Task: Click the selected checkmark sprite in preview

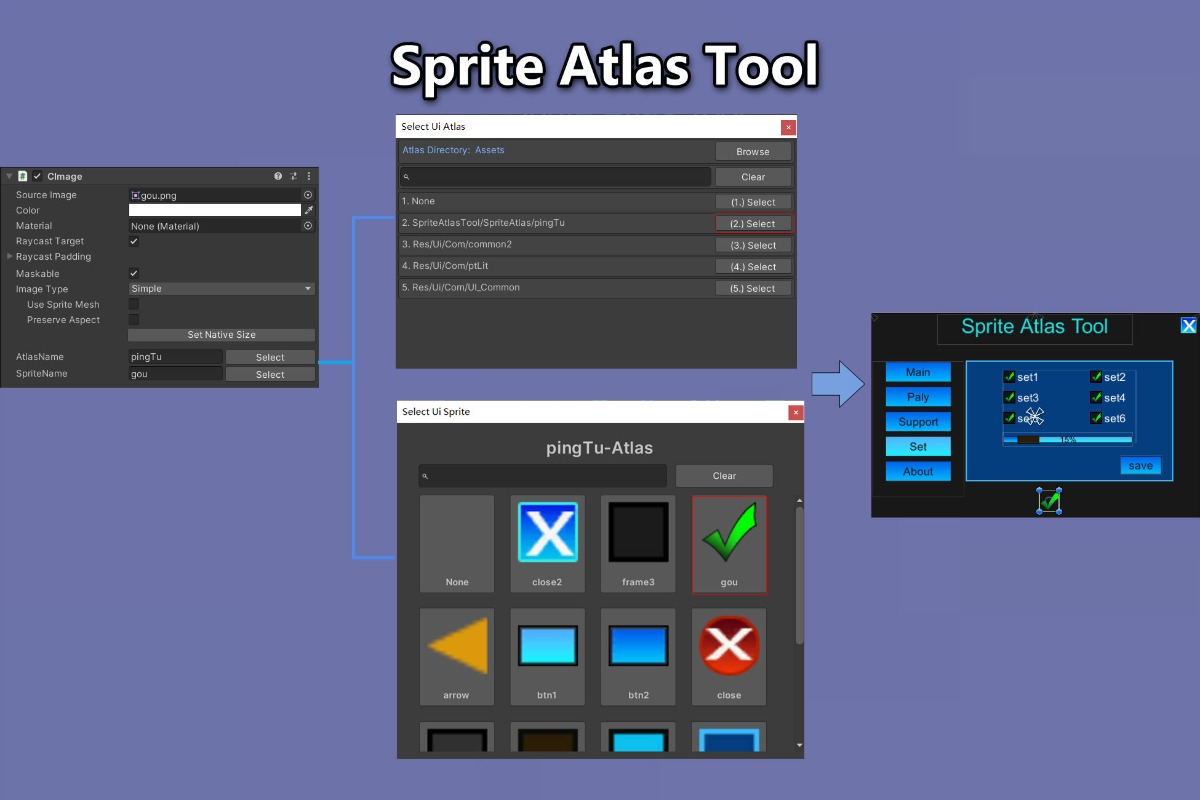Action: 1049,501
